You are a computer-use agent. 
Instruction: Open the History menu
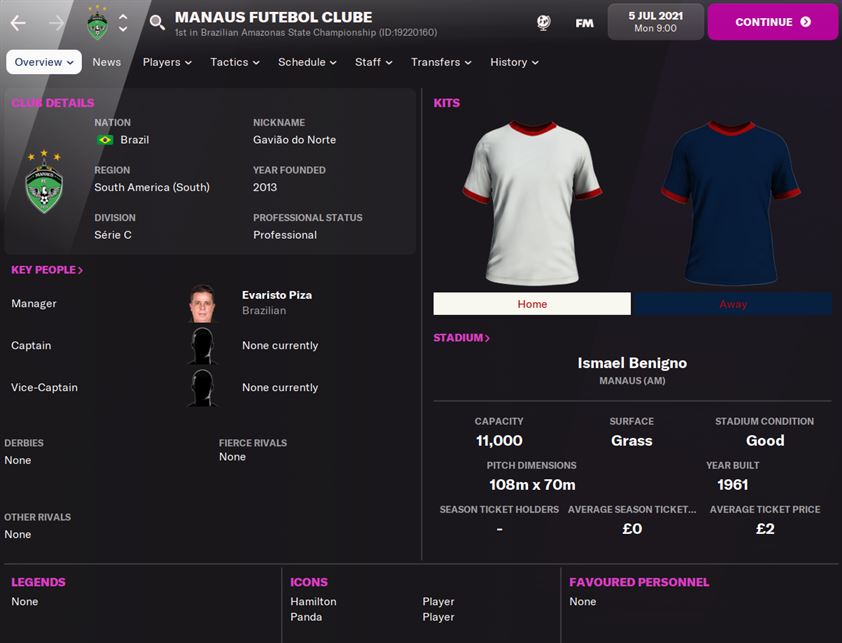pos(514,62)
